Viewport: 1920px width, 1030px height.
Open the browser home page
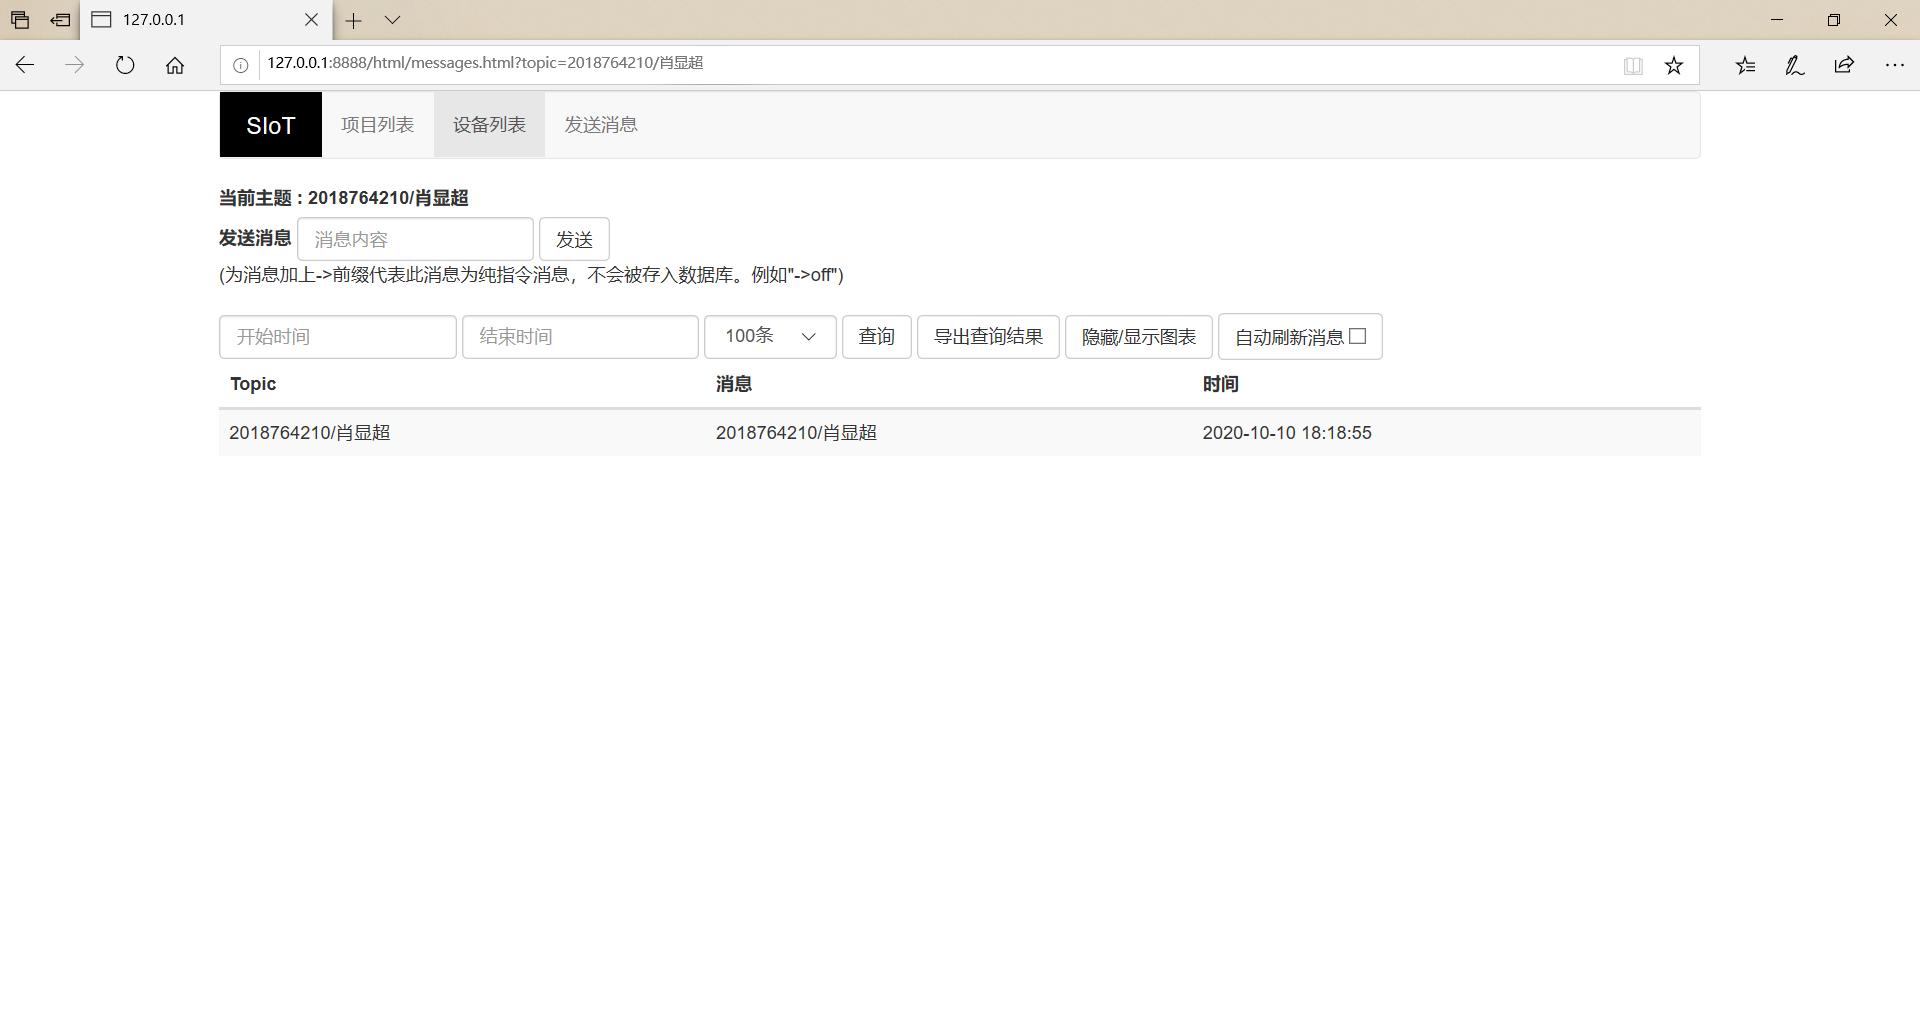[175, 64]
